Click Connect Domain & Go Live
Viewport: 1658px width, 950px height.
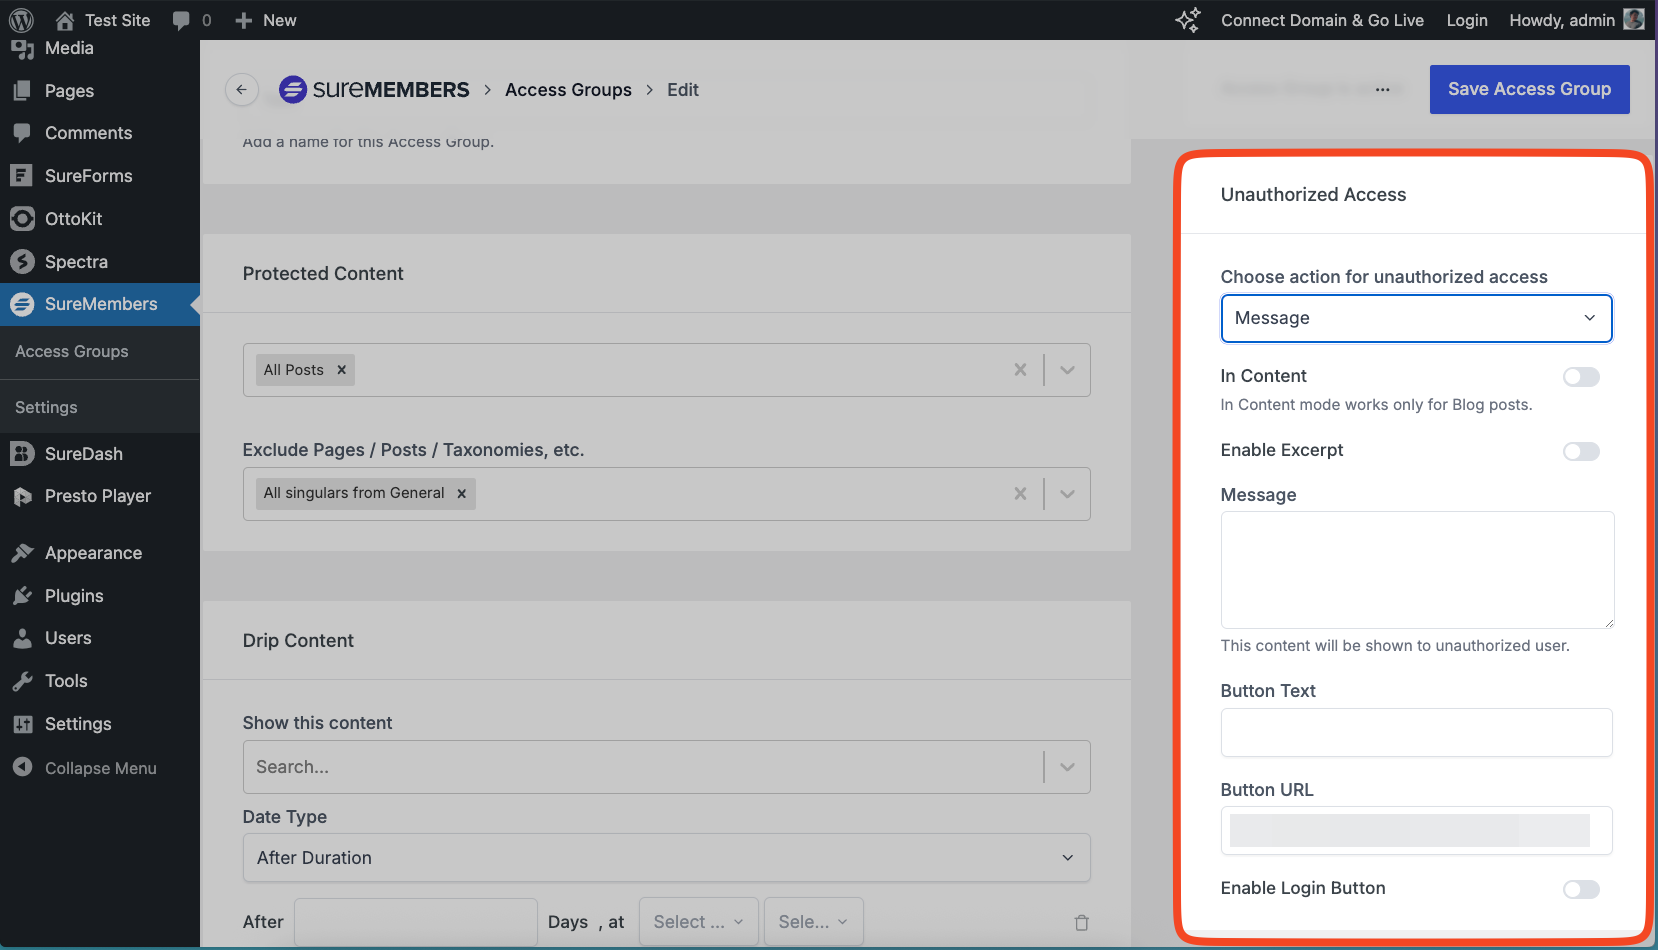pos(1322,20)
